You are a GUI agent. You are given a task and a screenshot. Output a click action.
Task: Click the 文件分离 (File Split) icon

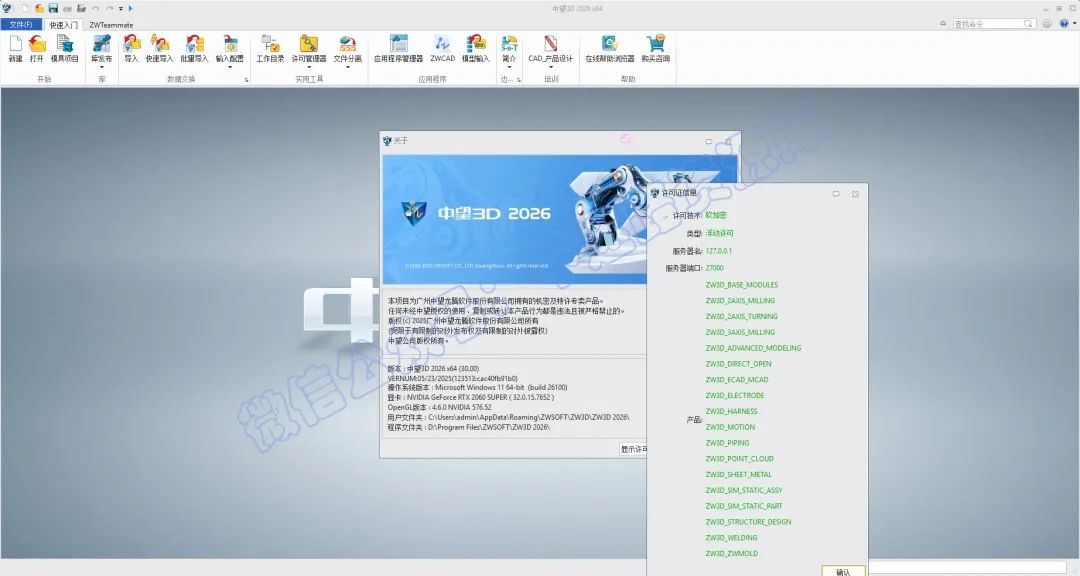[347, 44]
